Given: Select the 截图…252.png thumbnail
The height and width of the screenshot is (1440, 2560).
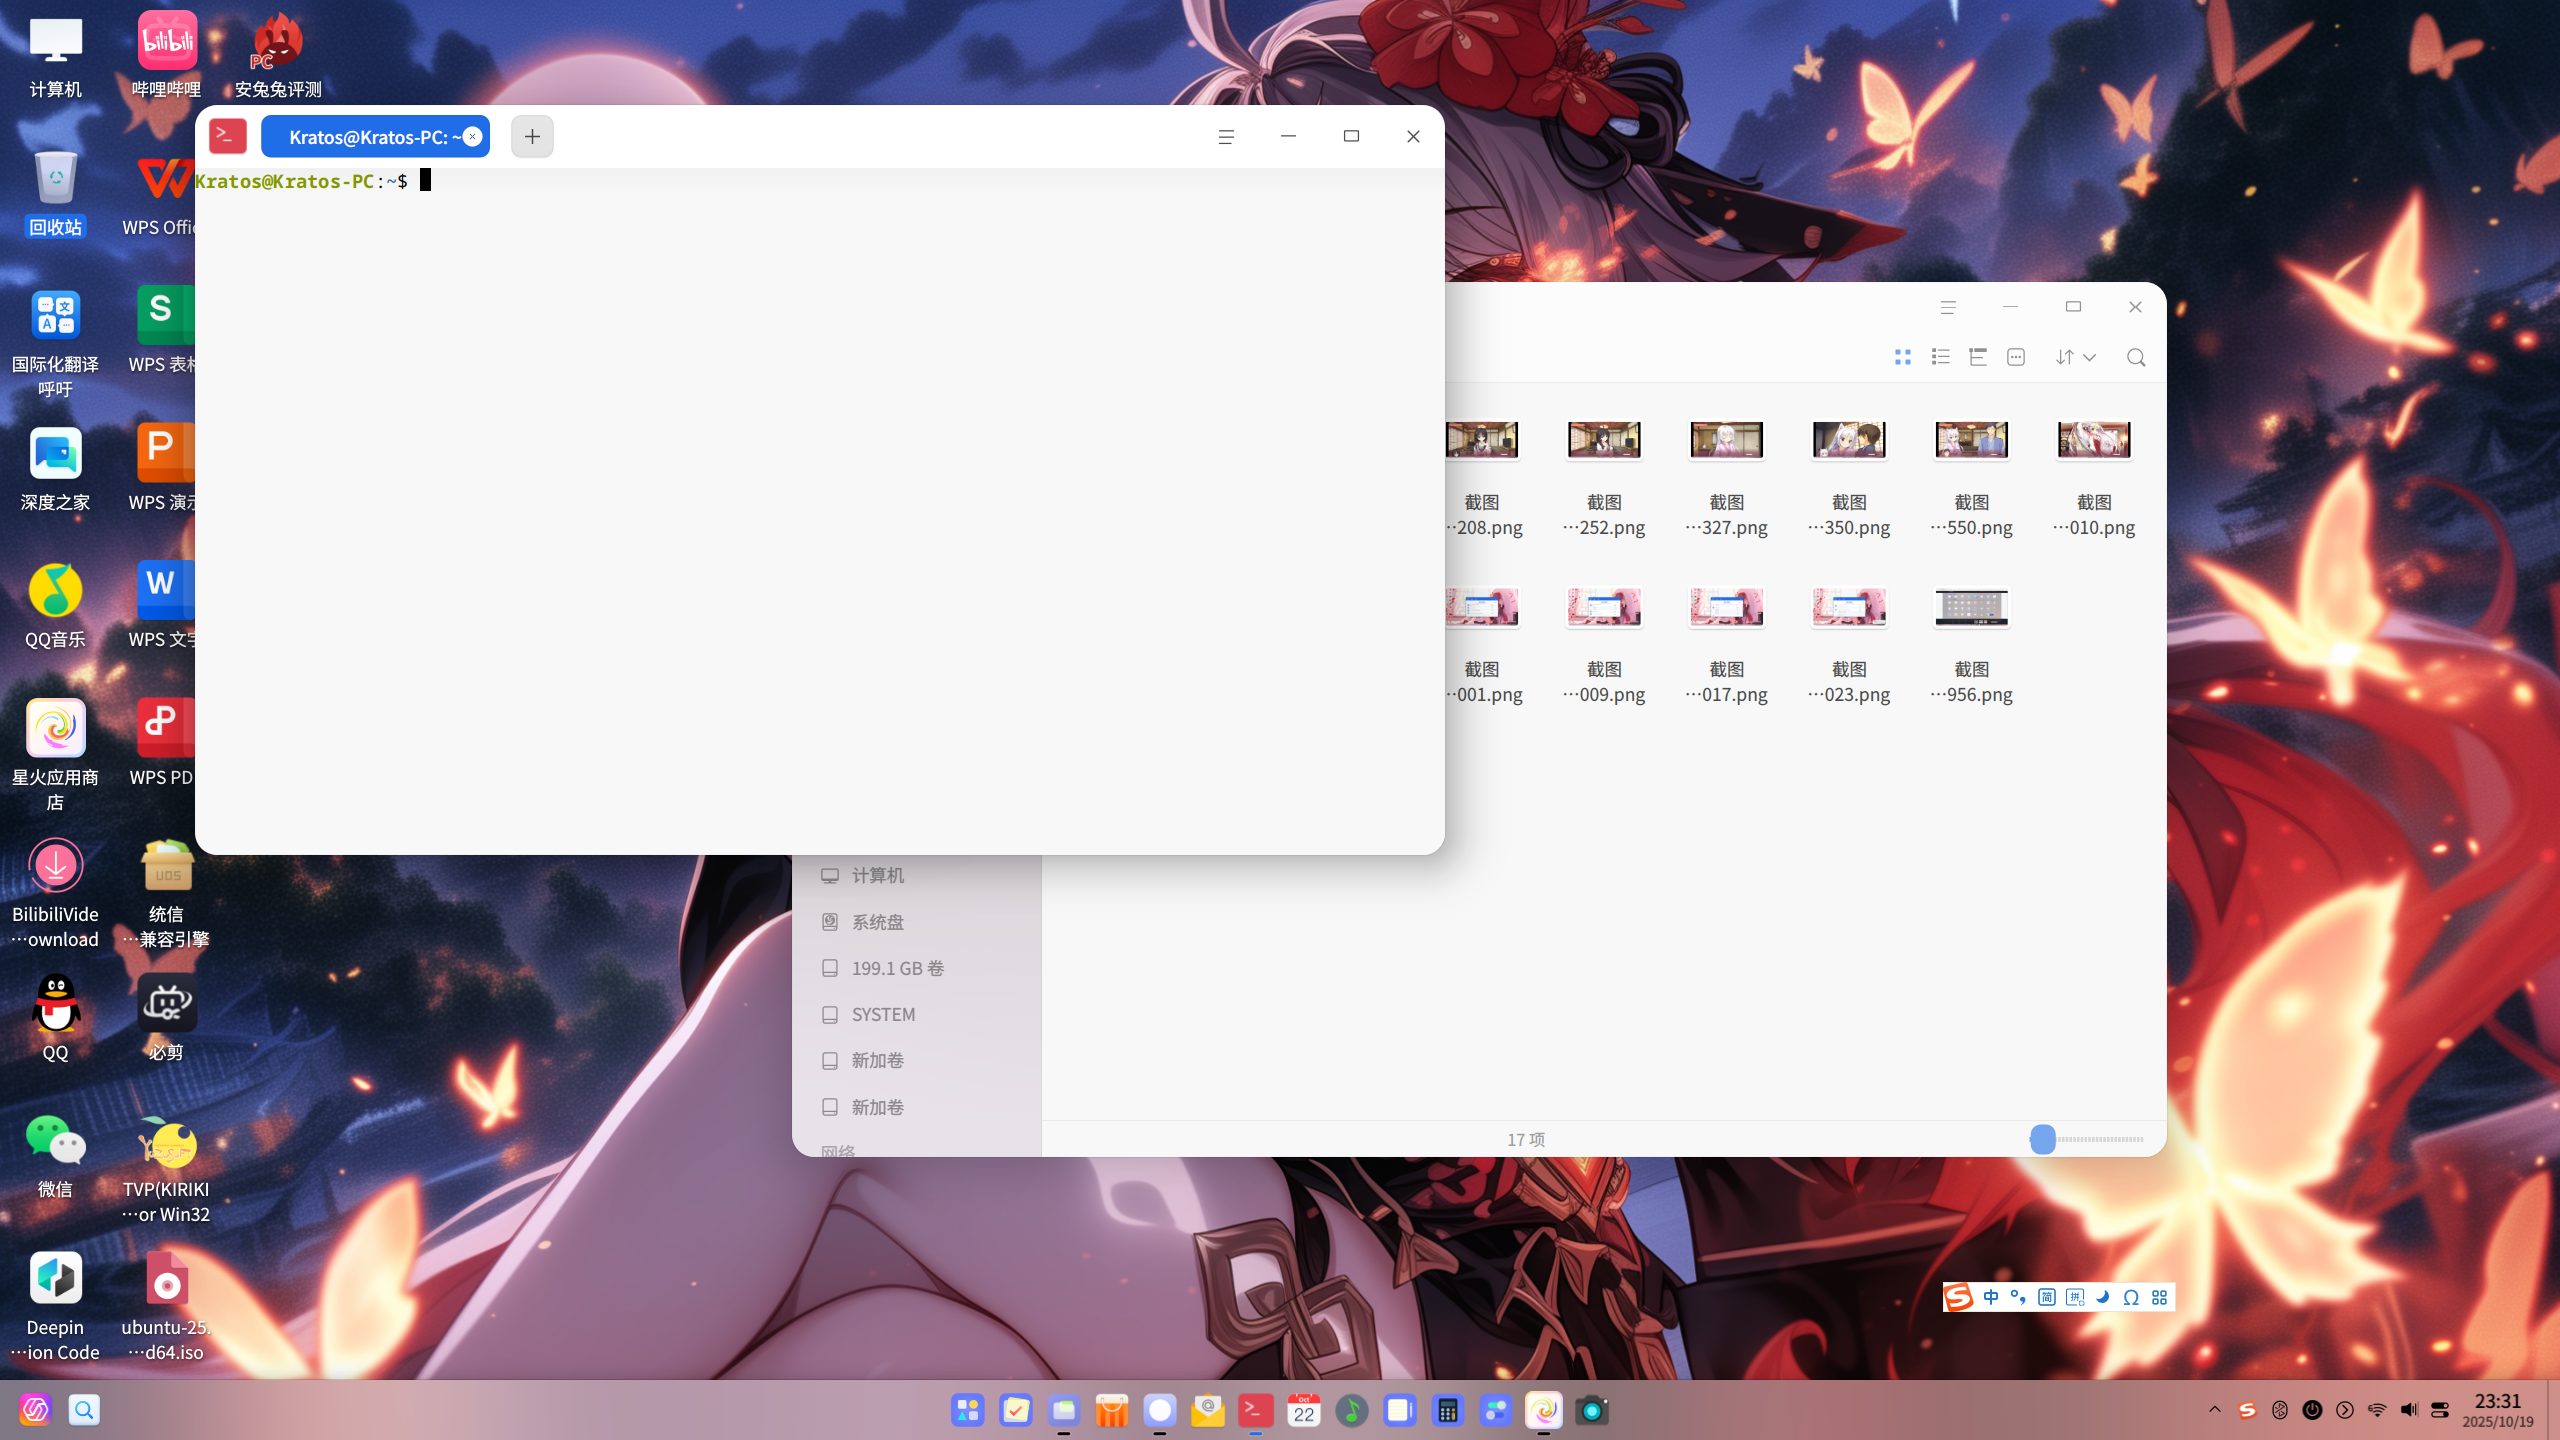Looking at the screenshot, I should click(x=1604, y=440).
